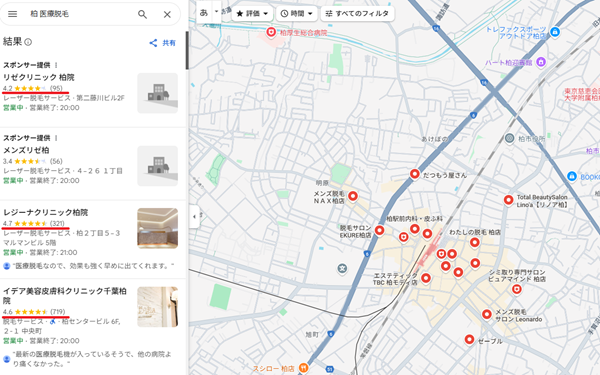Screen dimensions: 600x375
Task: Click the エステティック TBC 柏モディ店 pin
Action: pos(426,278)
